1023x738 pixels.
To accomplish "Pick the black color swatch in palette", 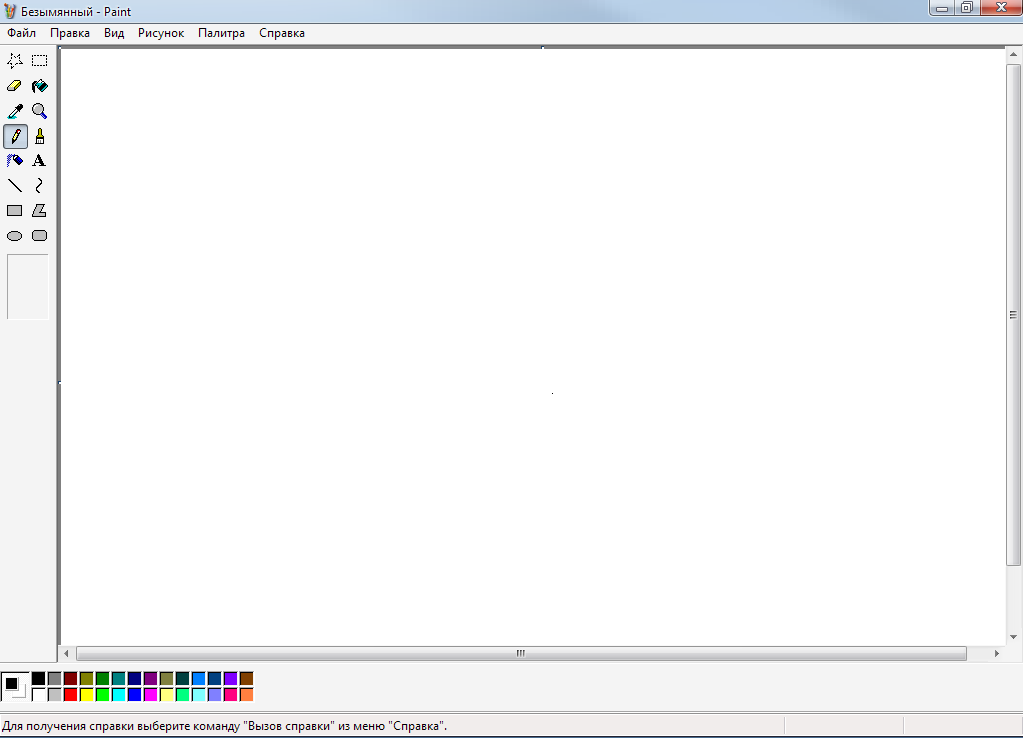I will tap(38, 679).
